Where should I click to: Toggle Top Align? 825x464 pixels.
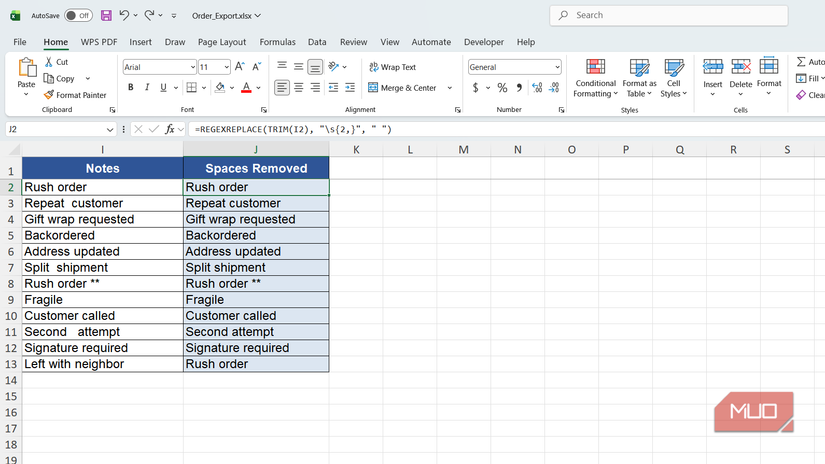tap(282, 66)
